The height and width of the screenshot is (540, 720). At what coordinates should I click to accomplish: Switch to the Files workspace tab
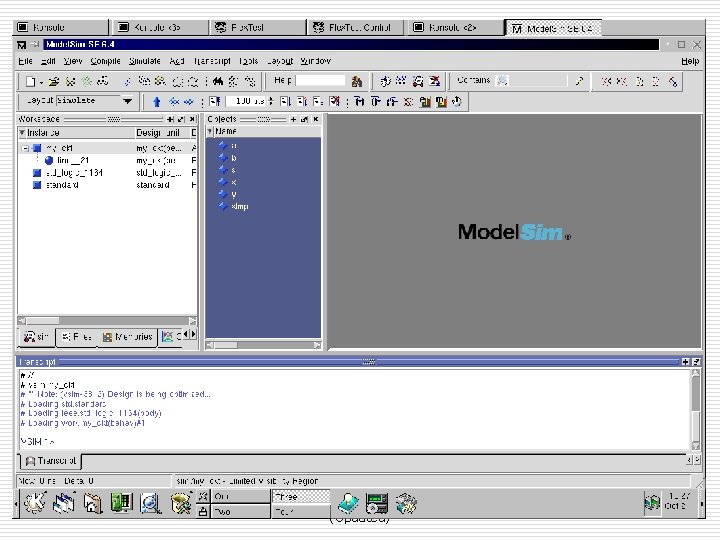[x=77, y=337]
